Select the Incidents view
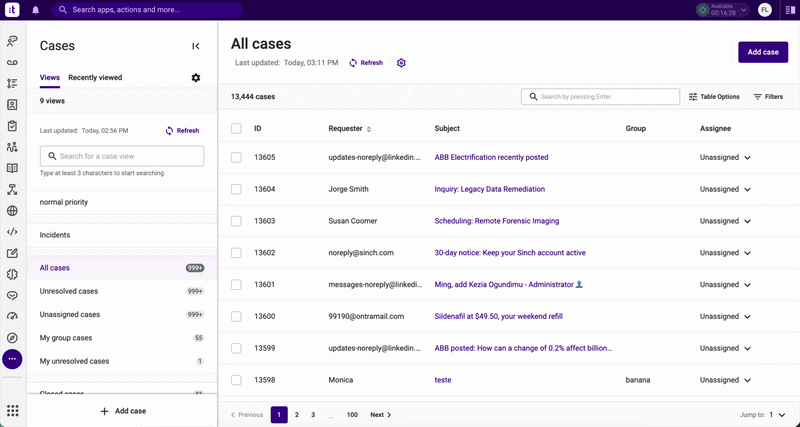The height and width of the screenshot is (427, 800). pos(122,235)
